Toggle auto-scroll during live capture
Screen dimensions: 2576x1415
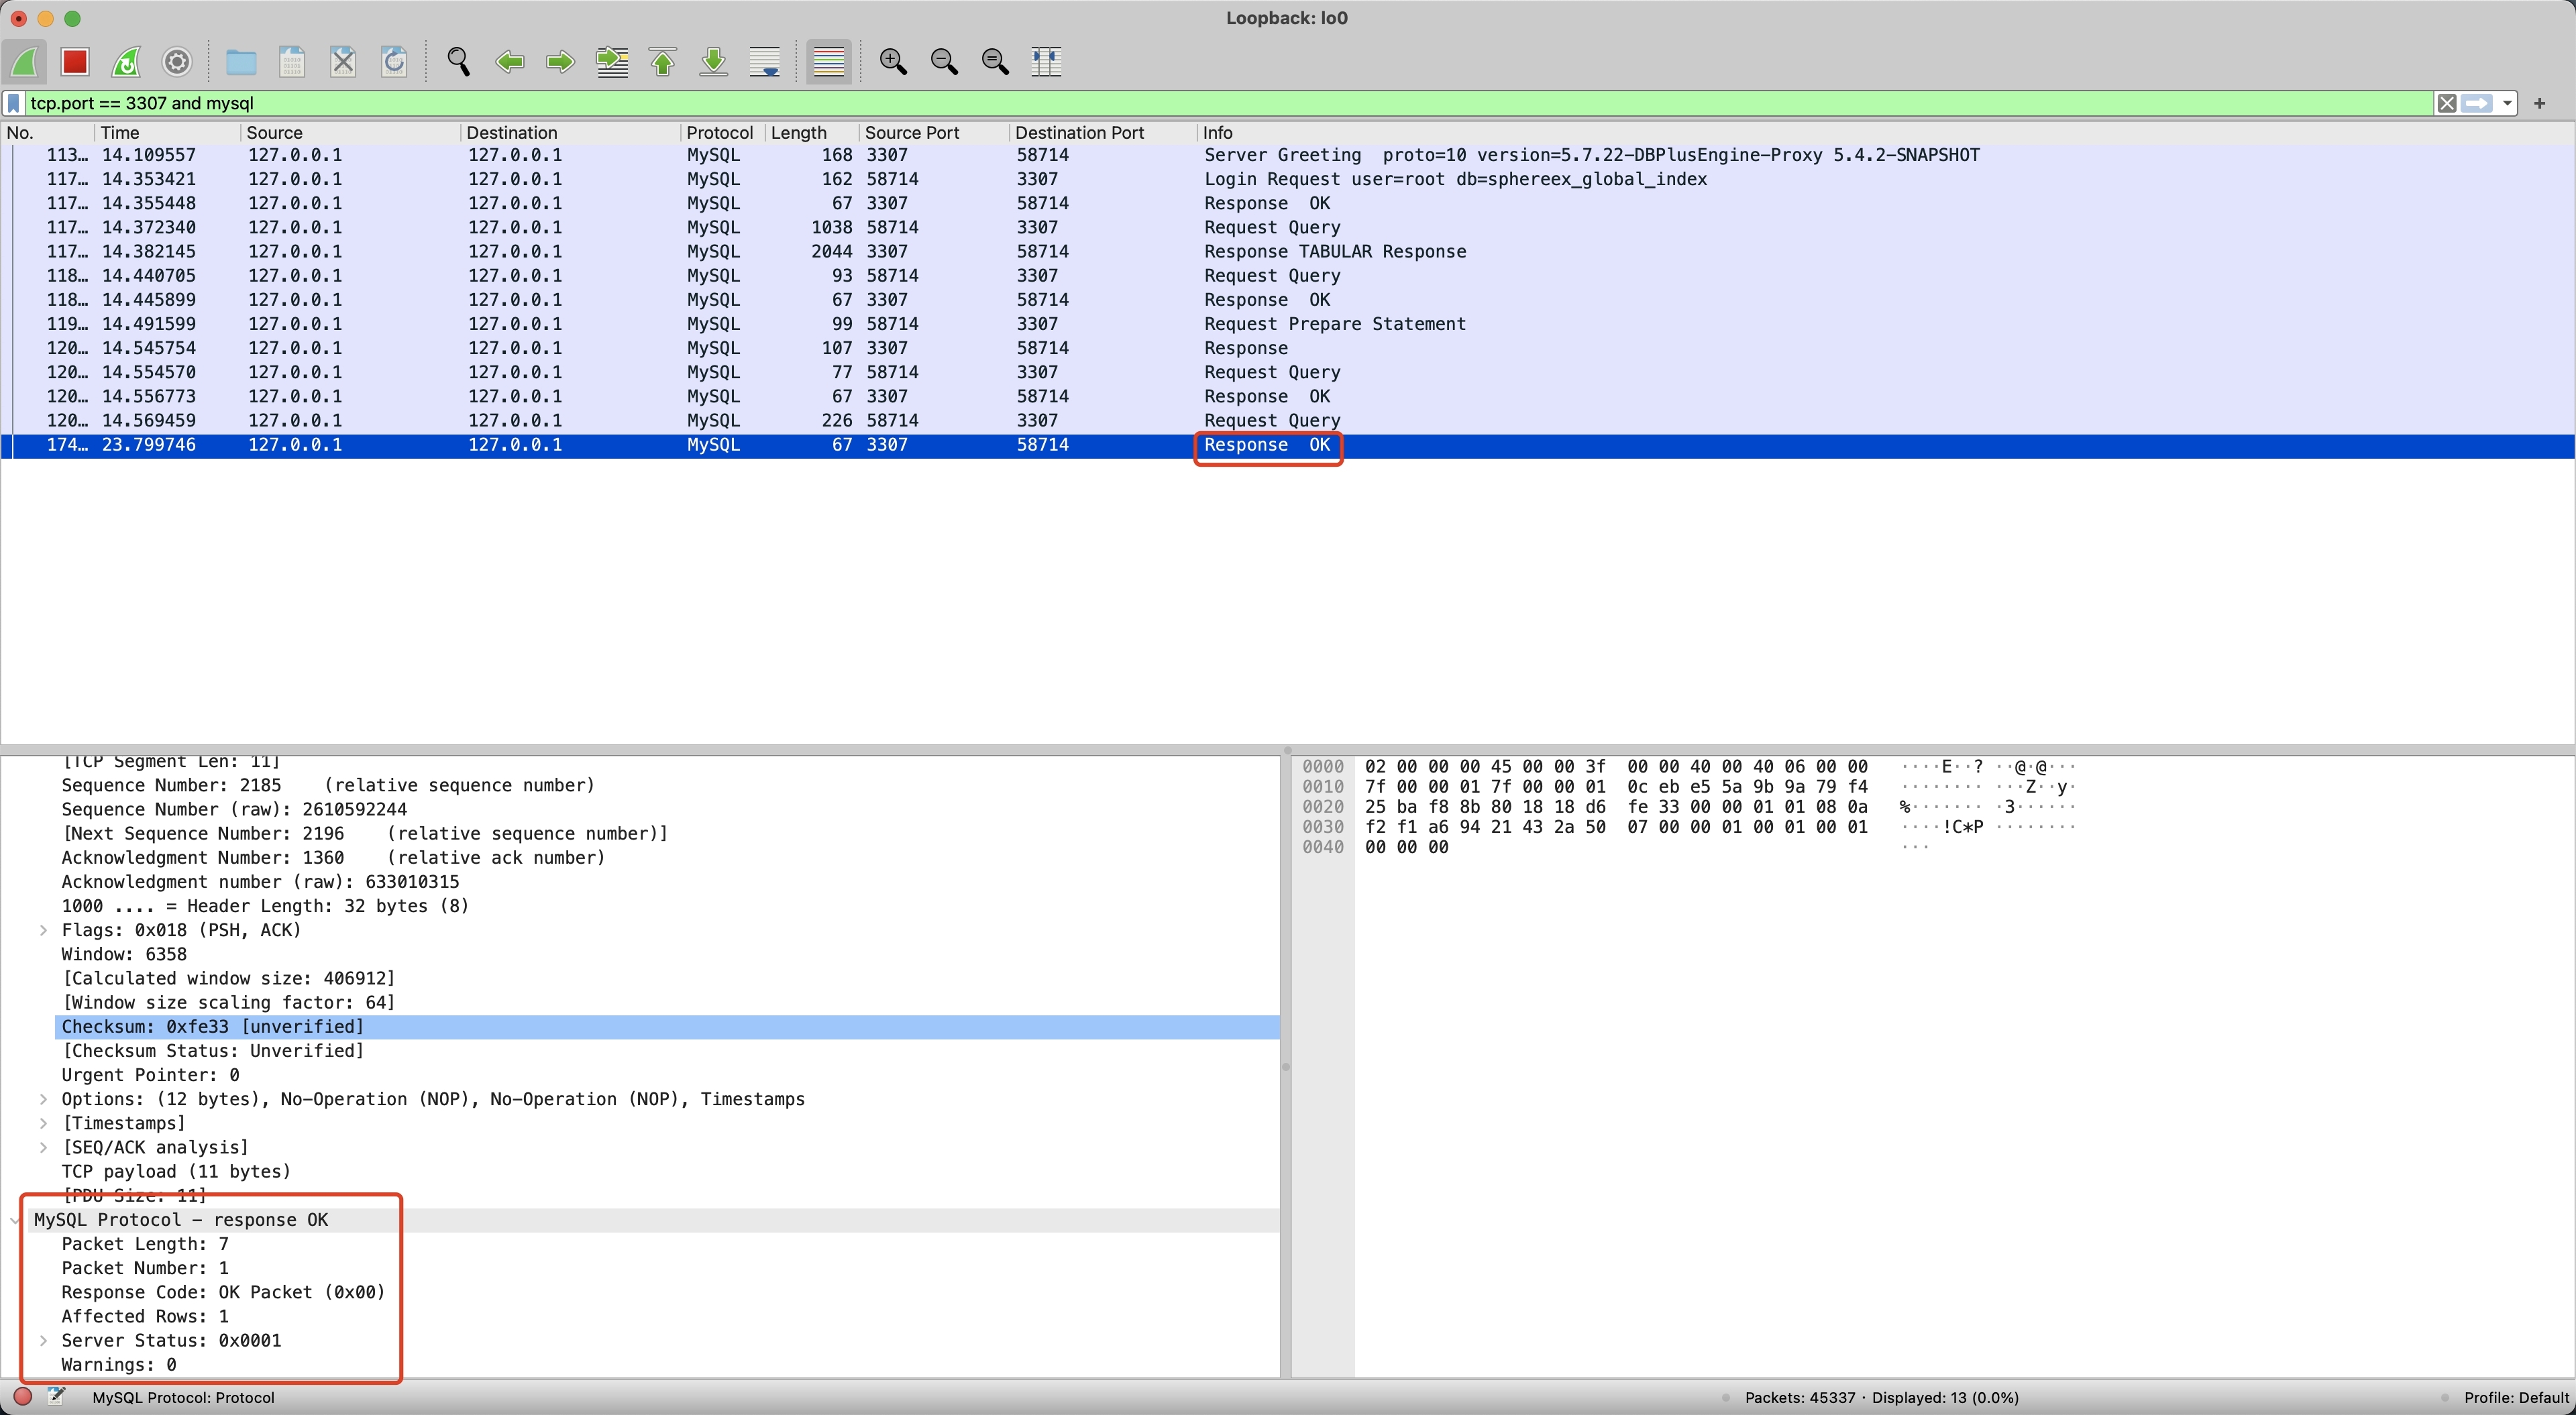[765, 62]
